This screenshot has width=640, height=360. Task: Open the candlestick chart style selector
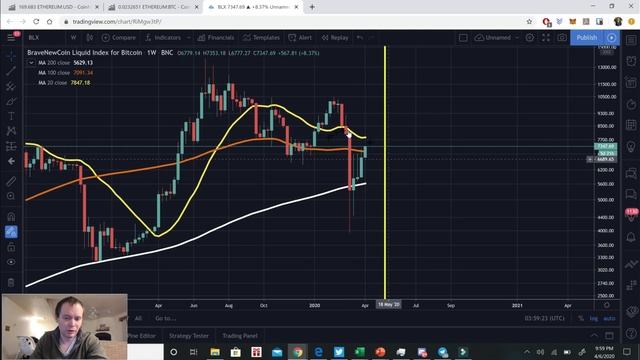pos(90,38)
